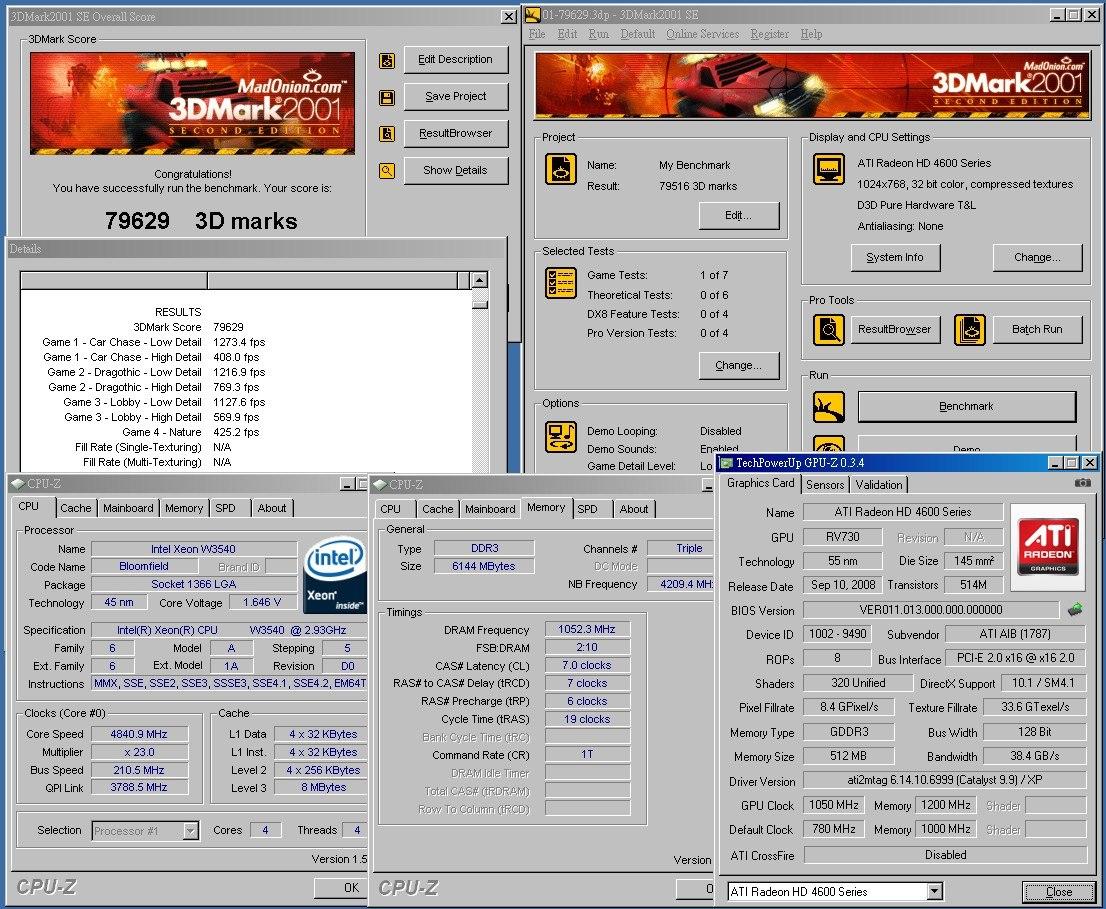Select Graphics Card tab in GPU-Z
Screen dimensions: 1106x909
click(760, 483)
